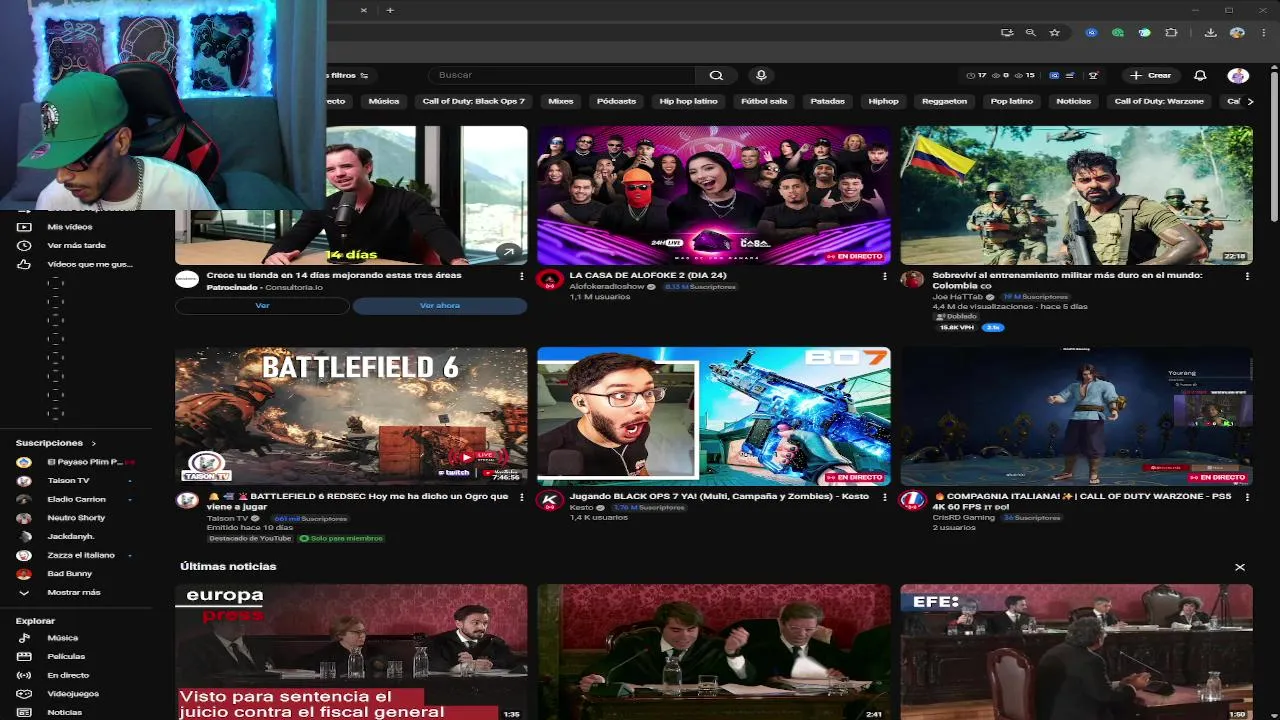Open options for LA CASA DE ALOFOKE 2 video
1280x720 pixels.
click(x=884, y=276)
